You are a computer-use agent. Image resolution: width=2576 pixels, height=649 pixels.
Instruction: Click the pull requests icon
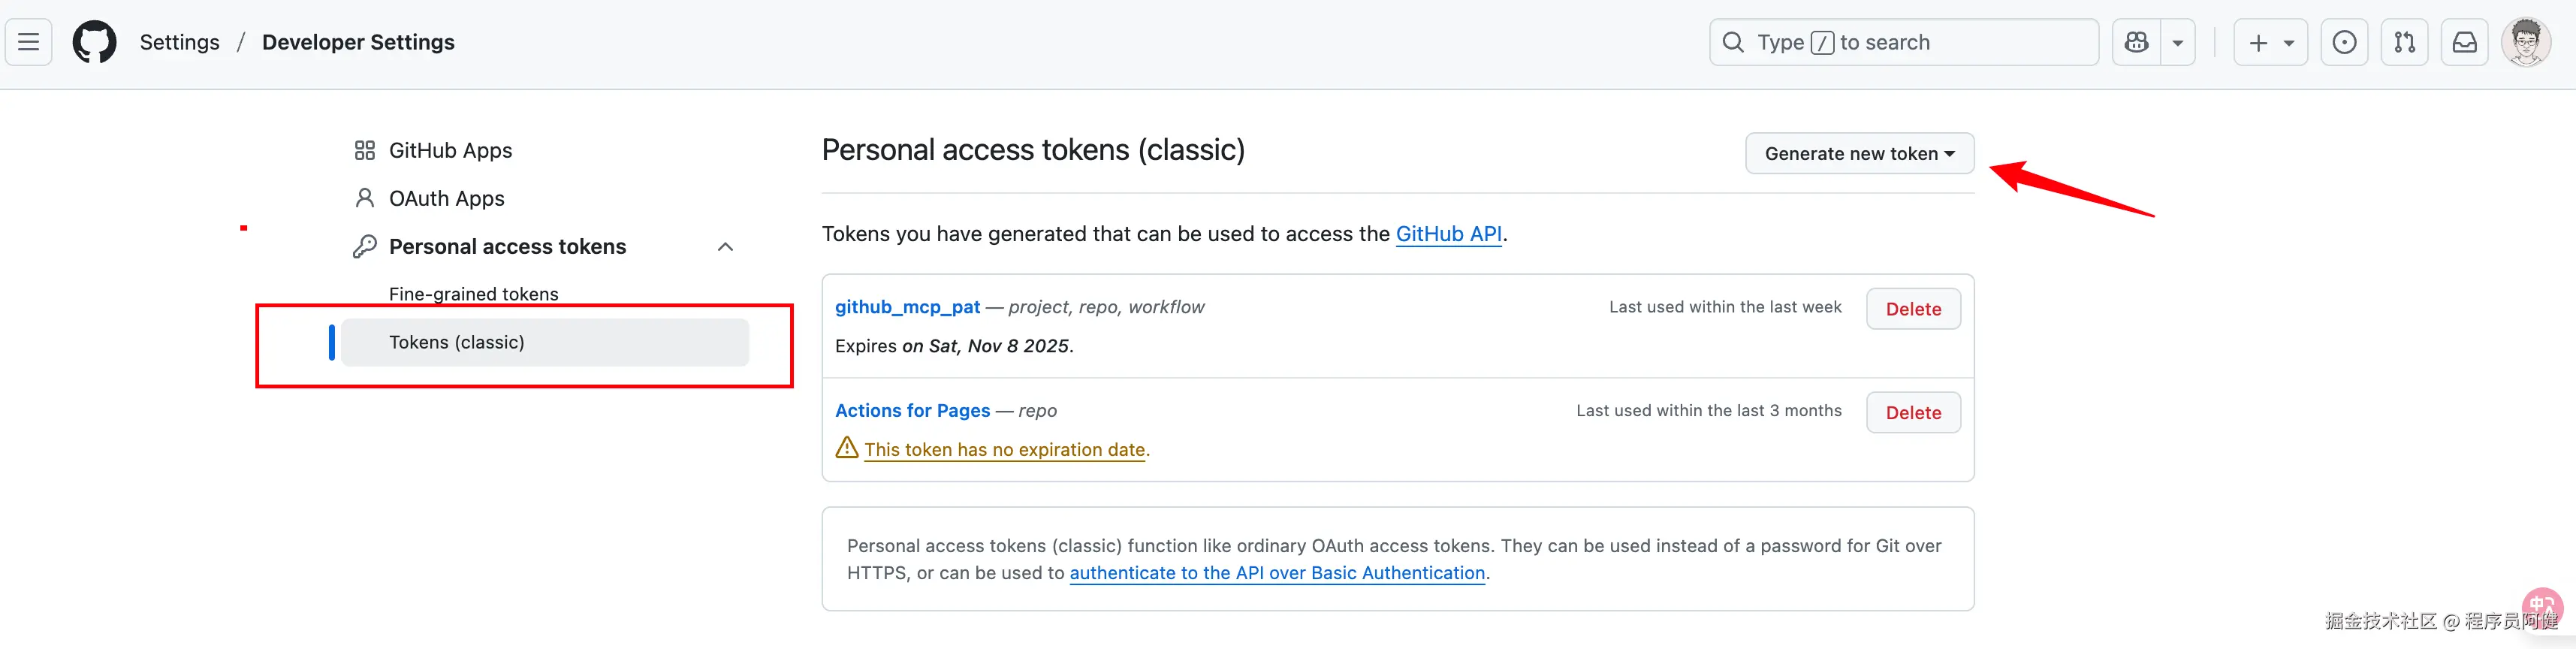pos(2405,41)
